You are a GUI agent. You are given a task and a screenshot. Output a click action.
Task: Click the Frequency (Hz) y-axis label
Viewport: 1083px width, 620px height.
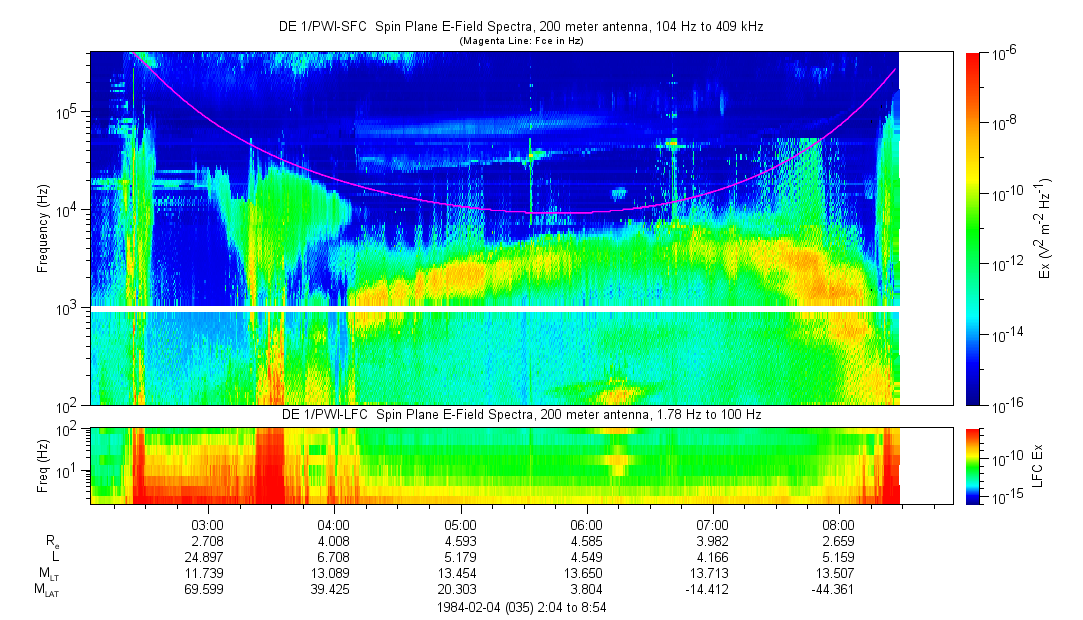(43, 228)
